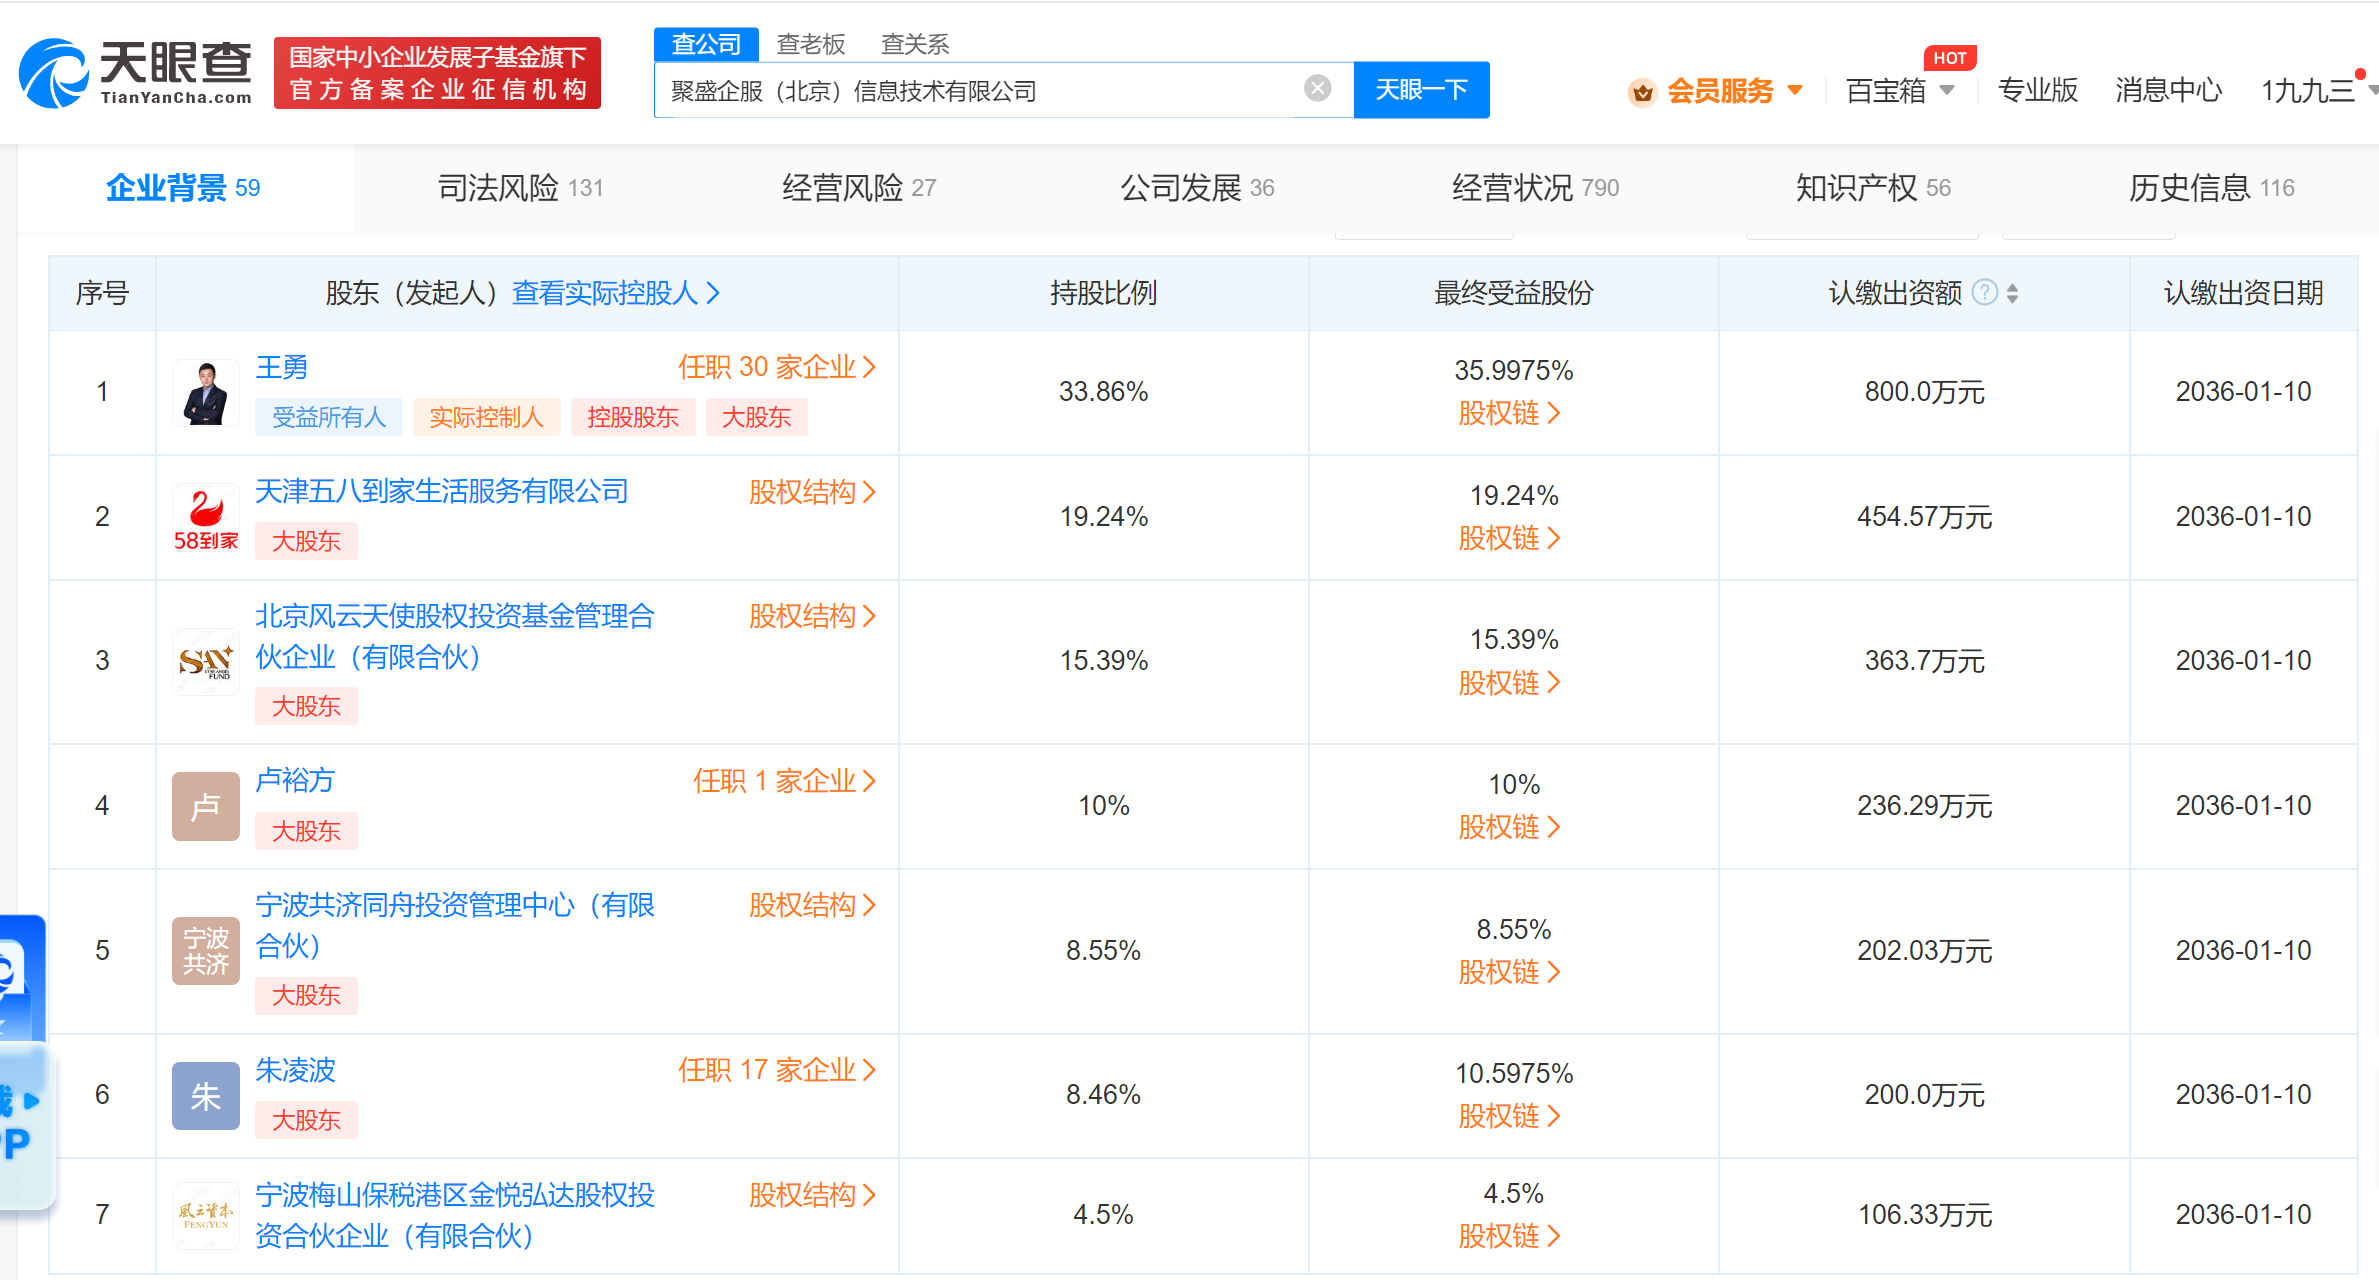Open shareholder 卢裕方 name link

[x=295, y=780]
